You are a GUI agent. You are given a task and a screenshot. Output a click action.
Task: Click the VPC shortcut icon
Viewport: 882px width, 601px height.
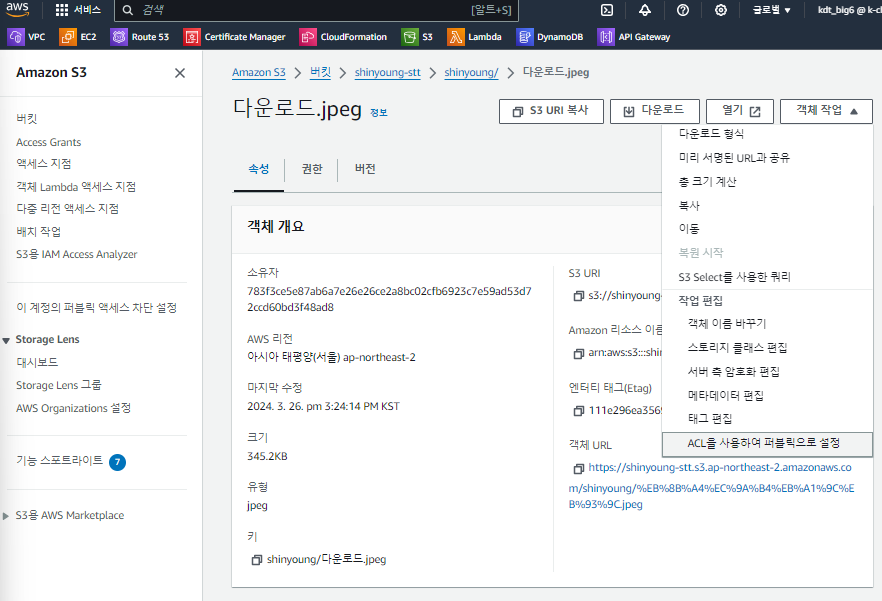[16, 37]
